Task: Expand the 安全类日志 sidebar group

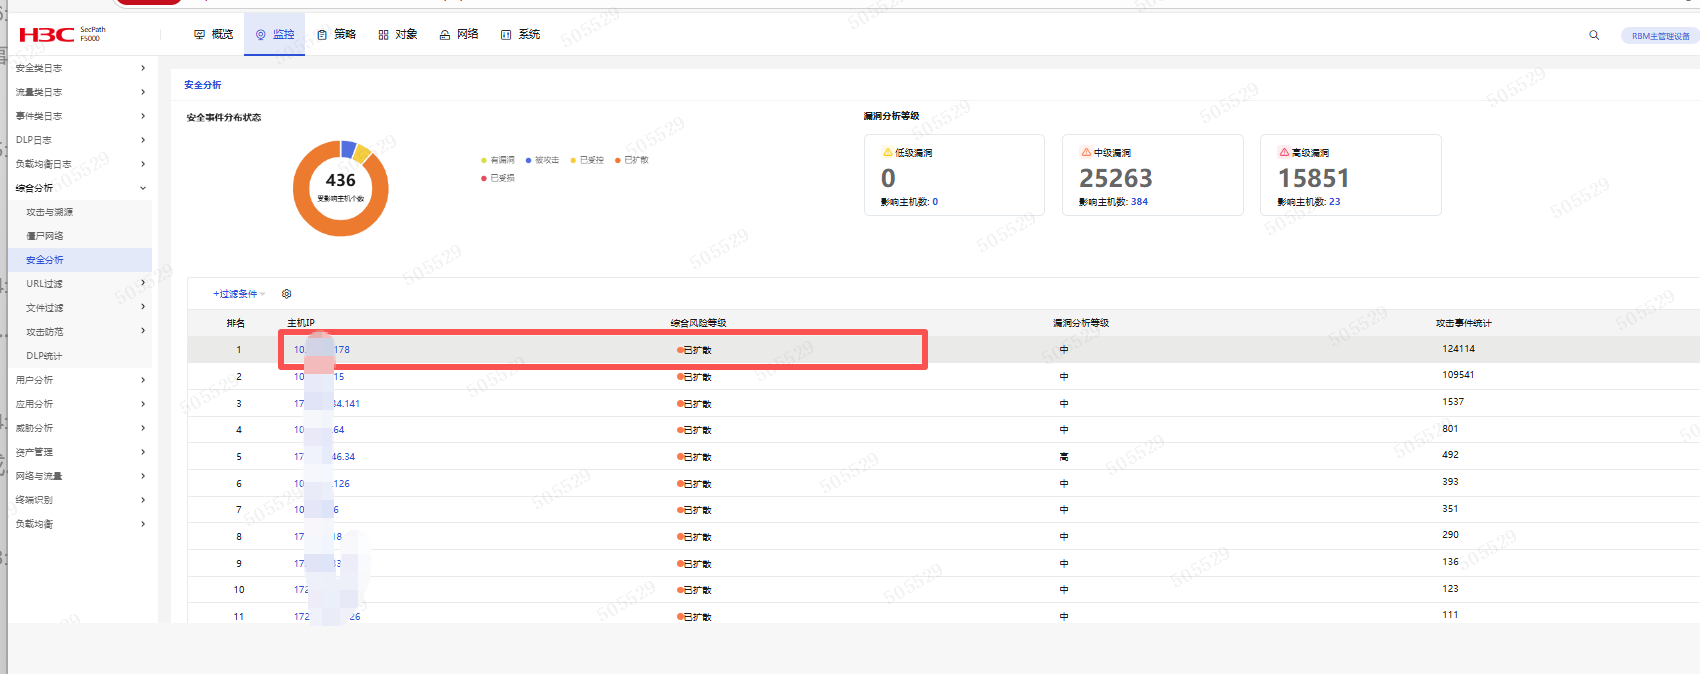Action: (x=80, y=68)
